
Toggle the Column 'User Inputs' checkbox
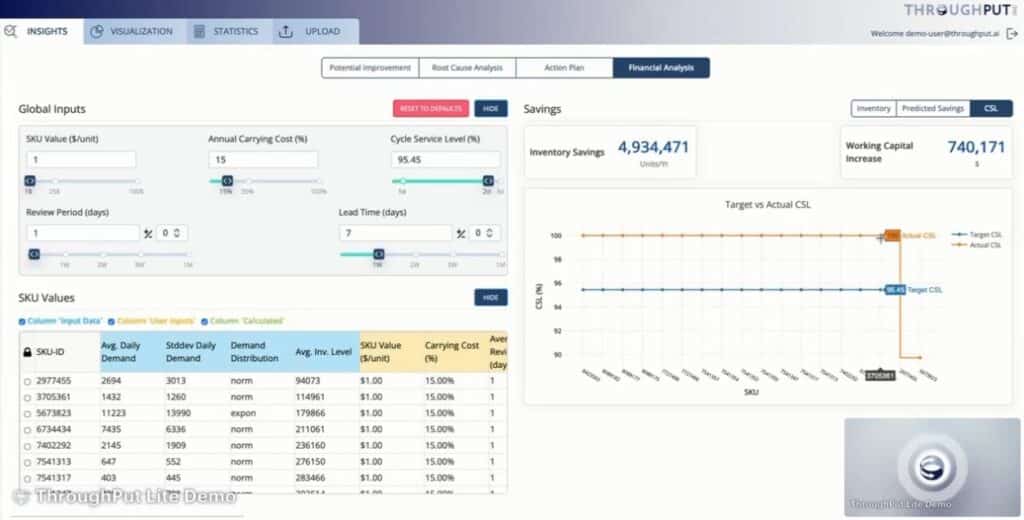pos(112,321)
